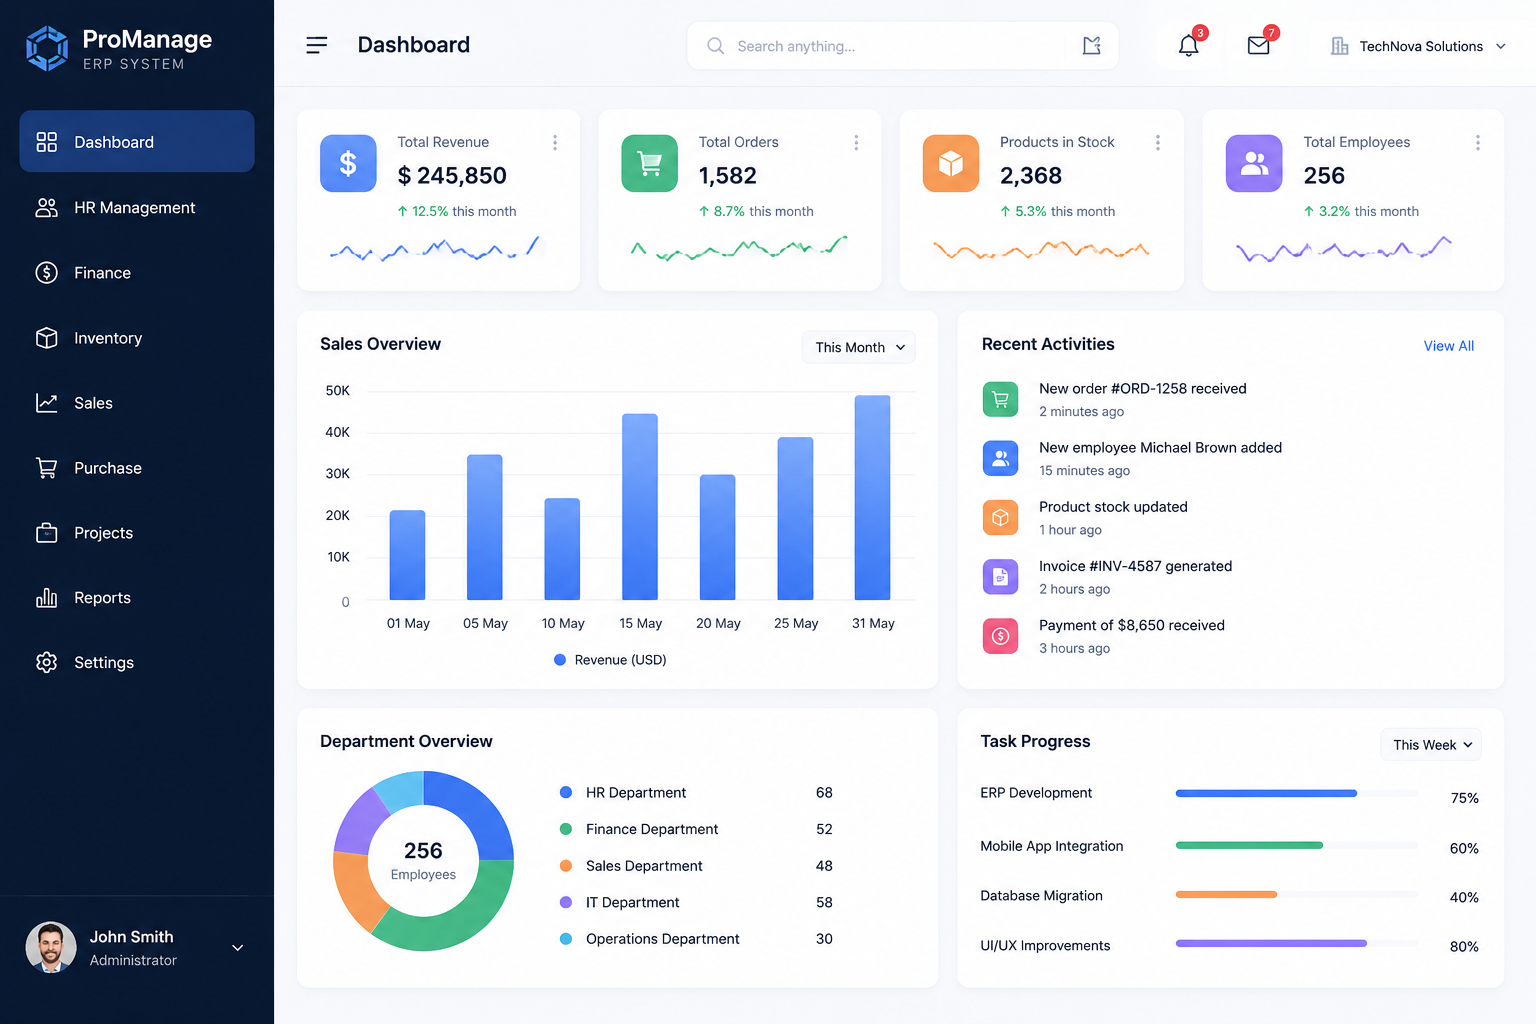Click the Total Orders cart icon
The width and height of the screenshot is (1536, 1024).
click(x=650, y=163)
